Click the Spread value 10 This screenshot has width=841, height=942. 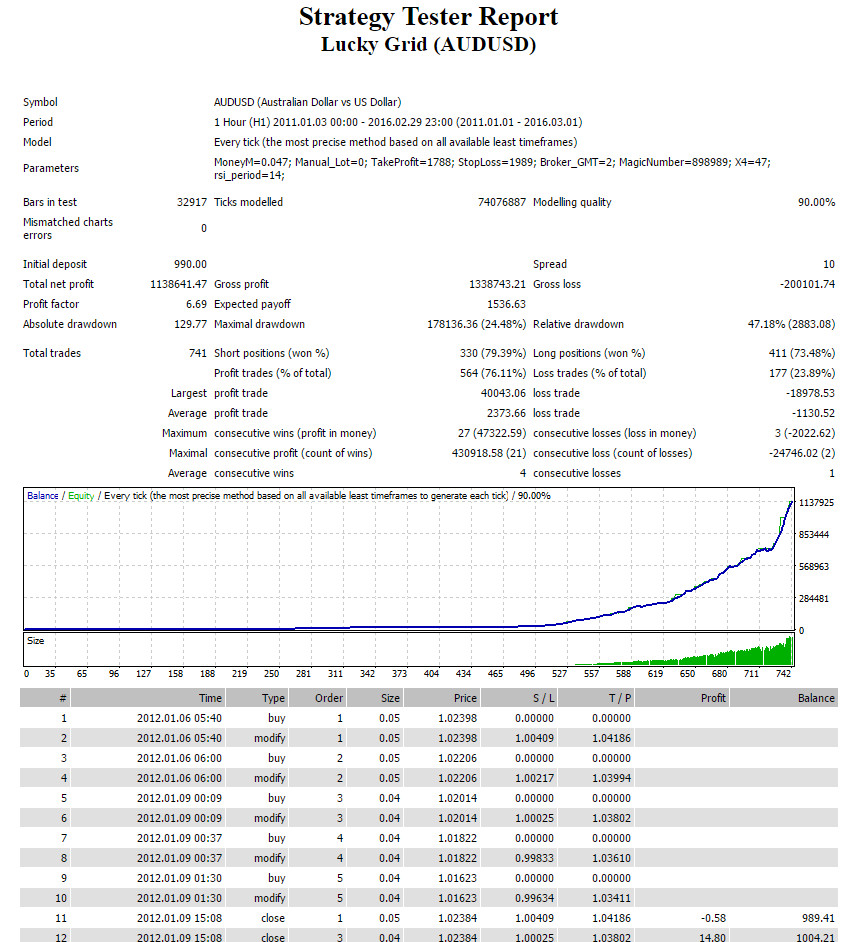828,264
